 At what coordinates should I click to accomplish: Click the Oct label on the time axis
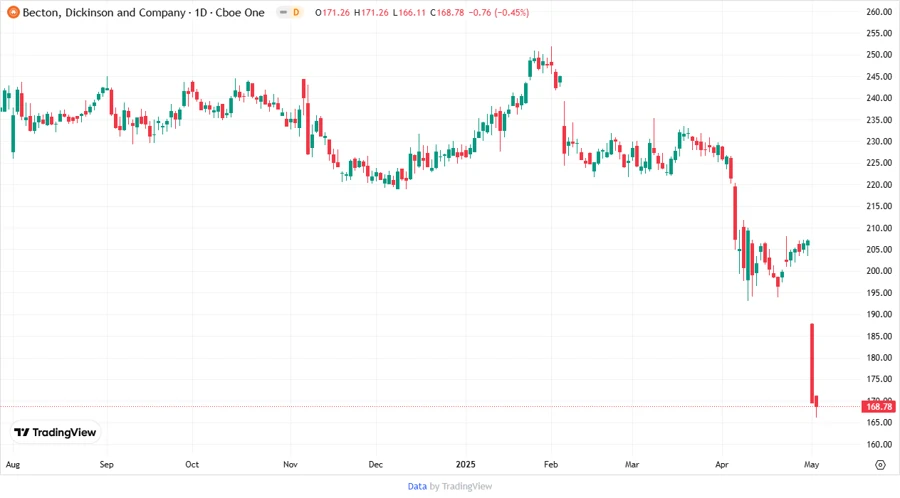(192, 464)
